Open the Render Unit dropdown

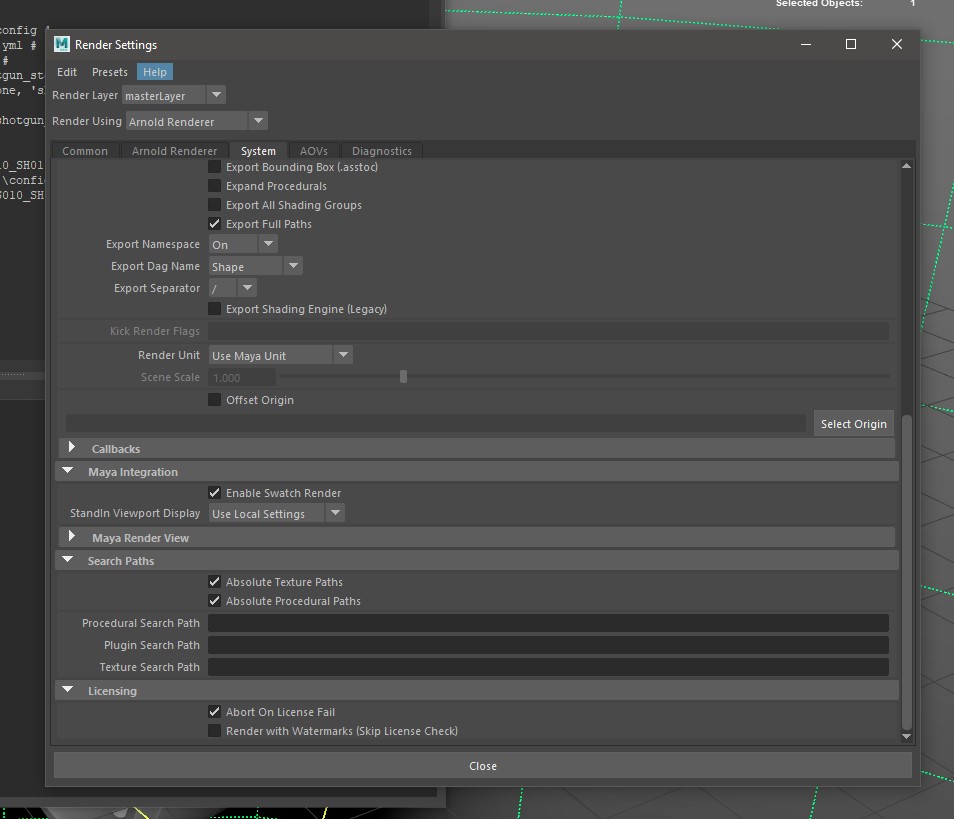pyautogui.click(x=343, y=354)
